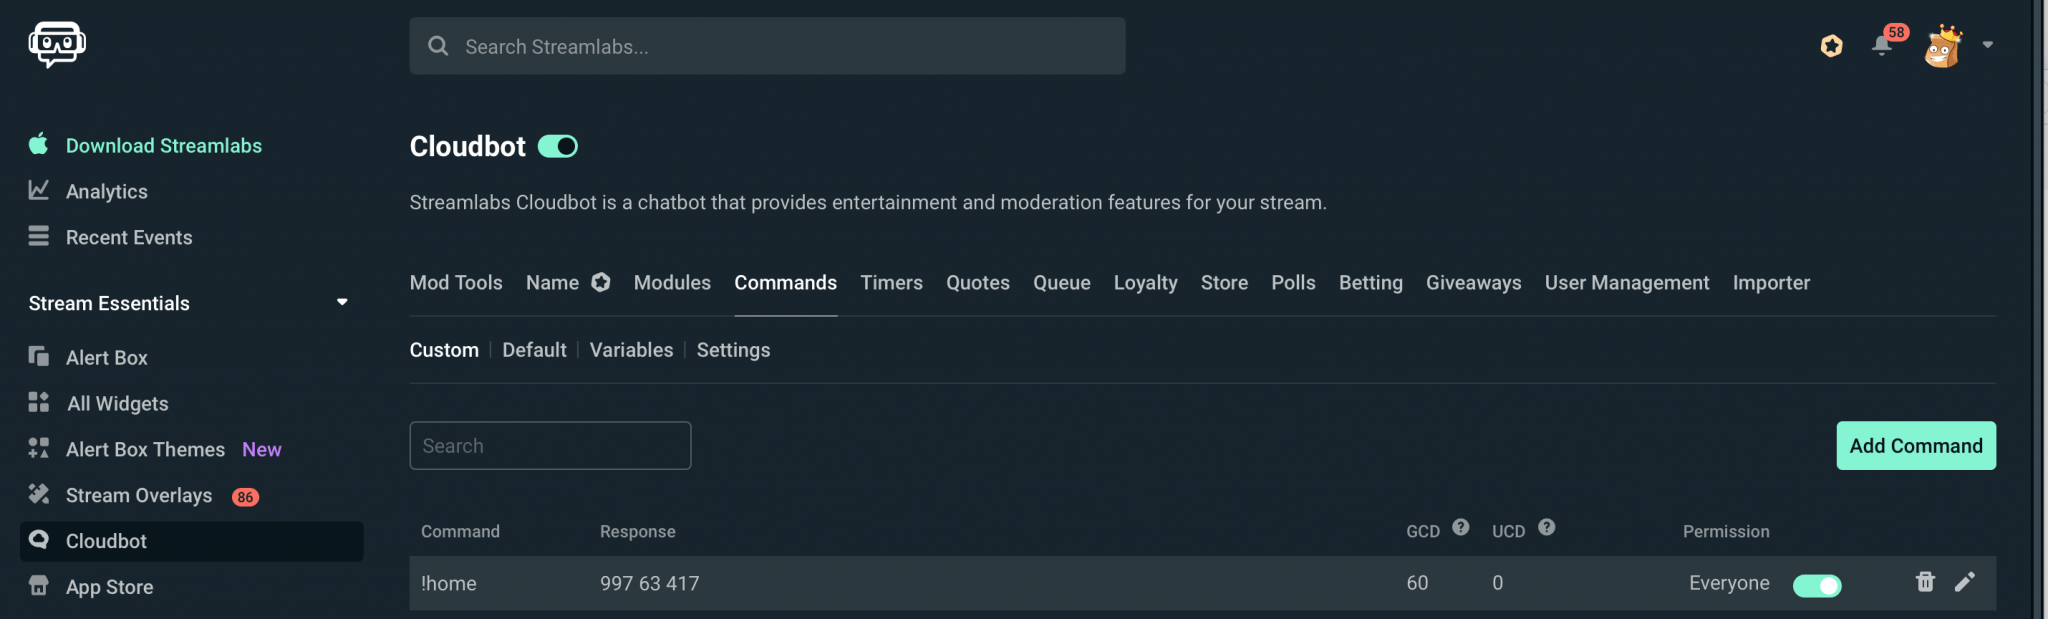Open the Loyalty tab
This screenshot has height=619, width=2048.
pyautogui.click(x=1145, y=283)
